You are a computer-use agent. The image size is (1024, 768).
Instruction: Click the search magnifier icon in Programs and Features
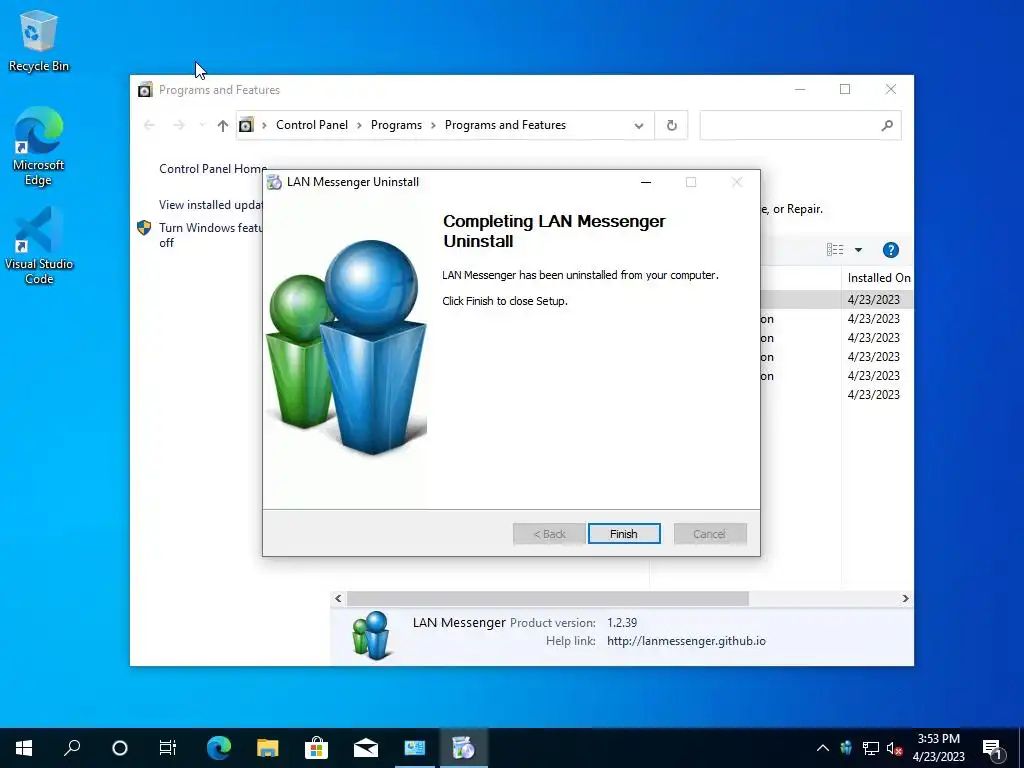[887, 125]
